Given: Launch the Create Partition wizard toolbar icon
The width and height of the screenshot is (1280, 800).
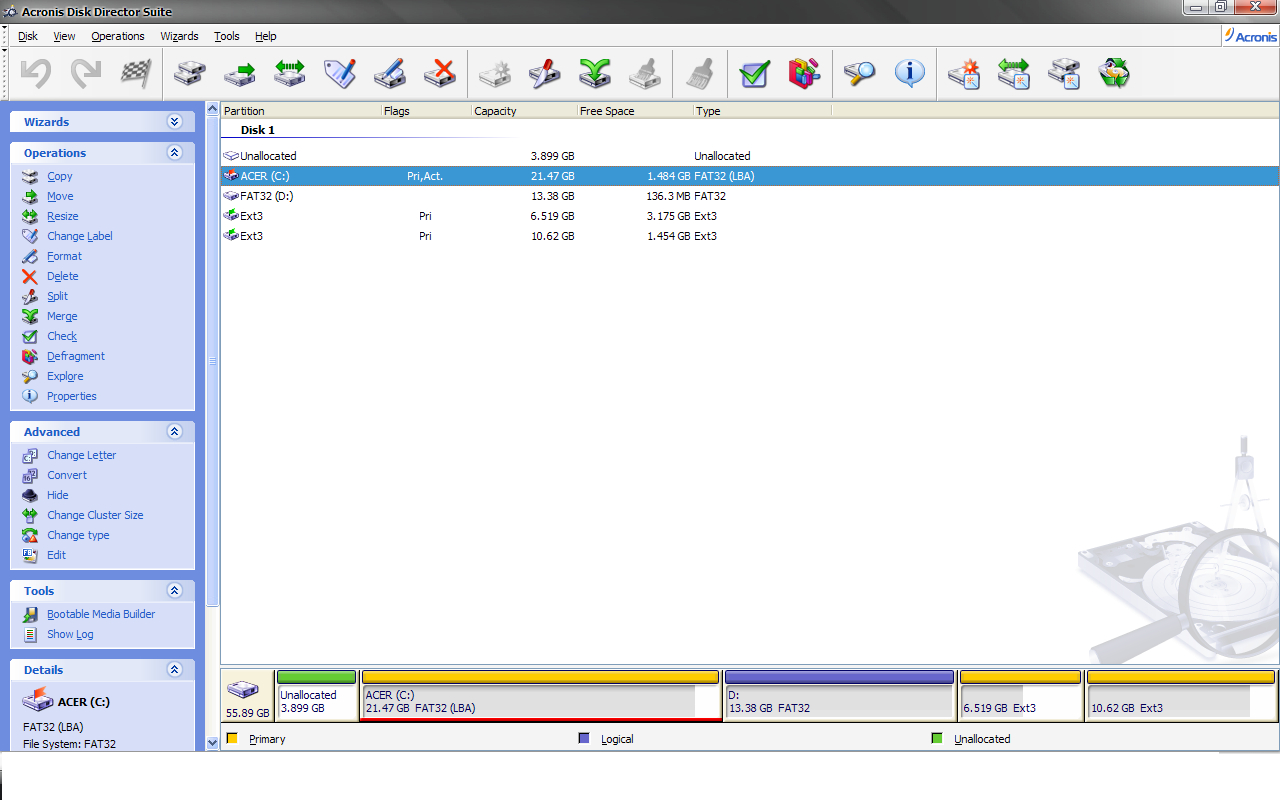Looking at the screenshot, I should click(964, 73).
